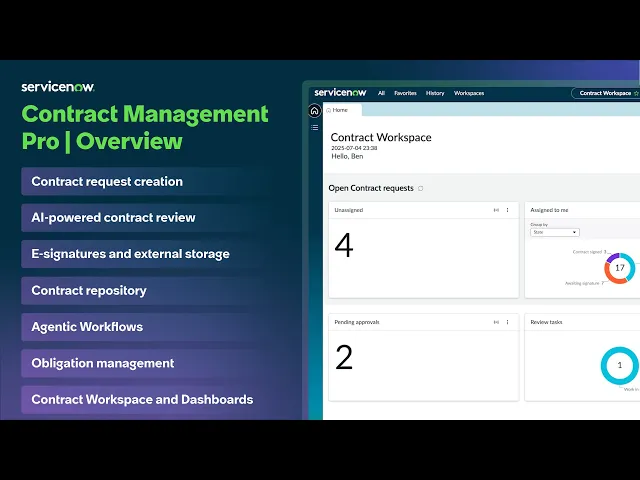Open the Favorites menu
640x480 pixels.
tap(405, 93)
